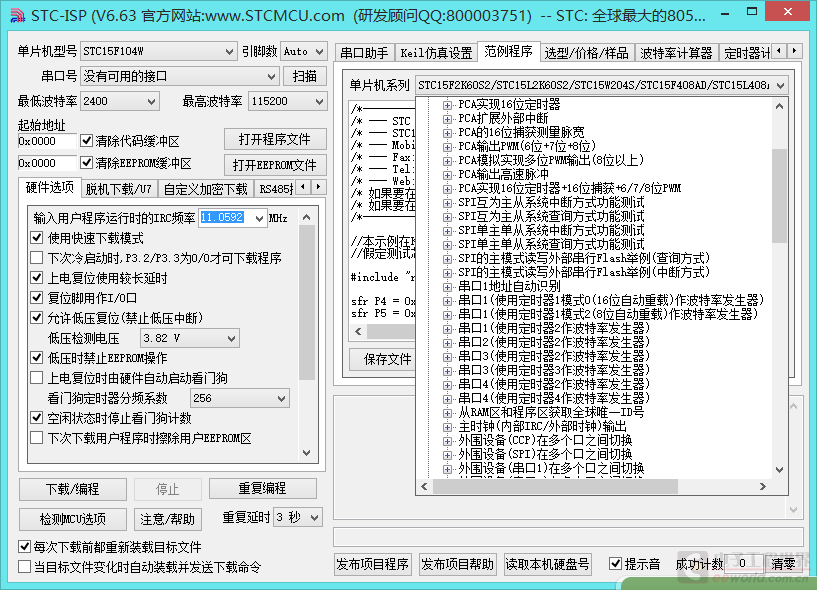Viewport: 817px width, 590px height.
Task: Toggle 清除EEPROM缓冲区 checkbox
Action: click(86, 163)
